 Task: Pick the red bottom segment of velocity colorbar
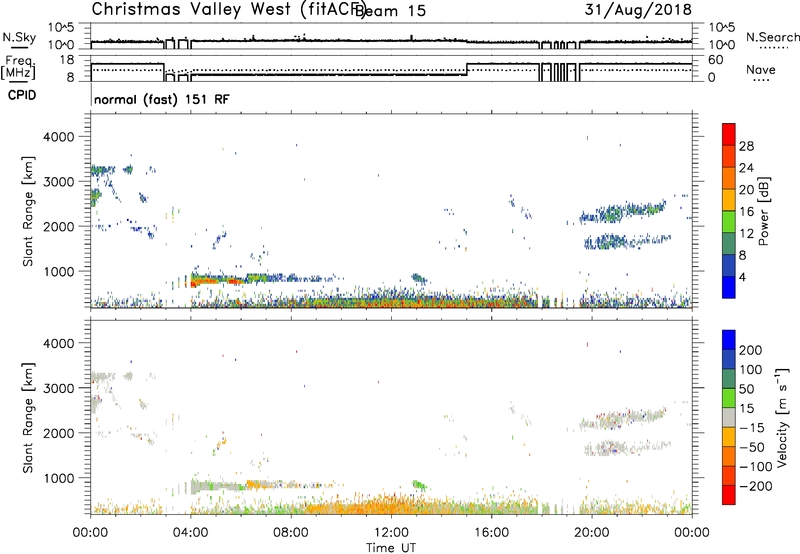coord(729,495)
